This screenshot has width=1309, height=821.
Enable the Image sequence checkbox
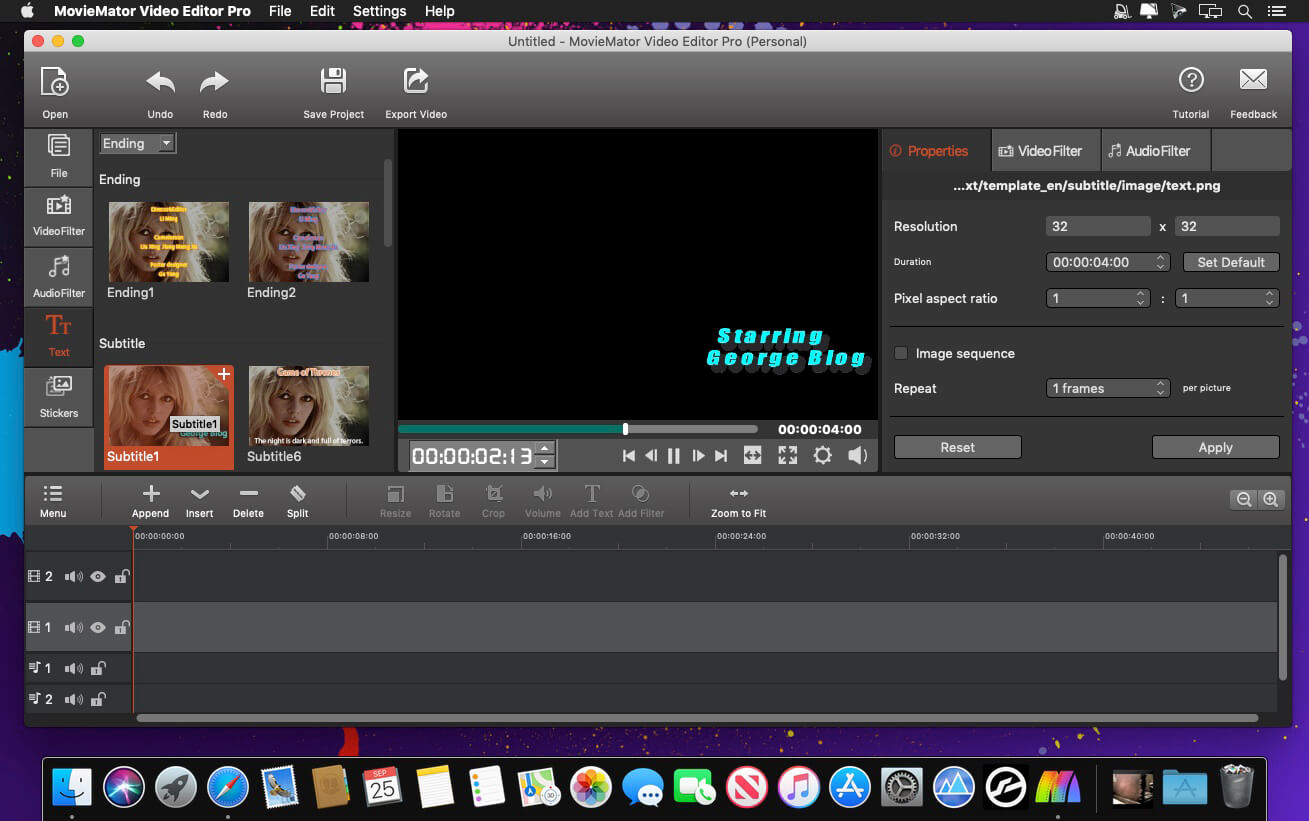pos(901,353)
